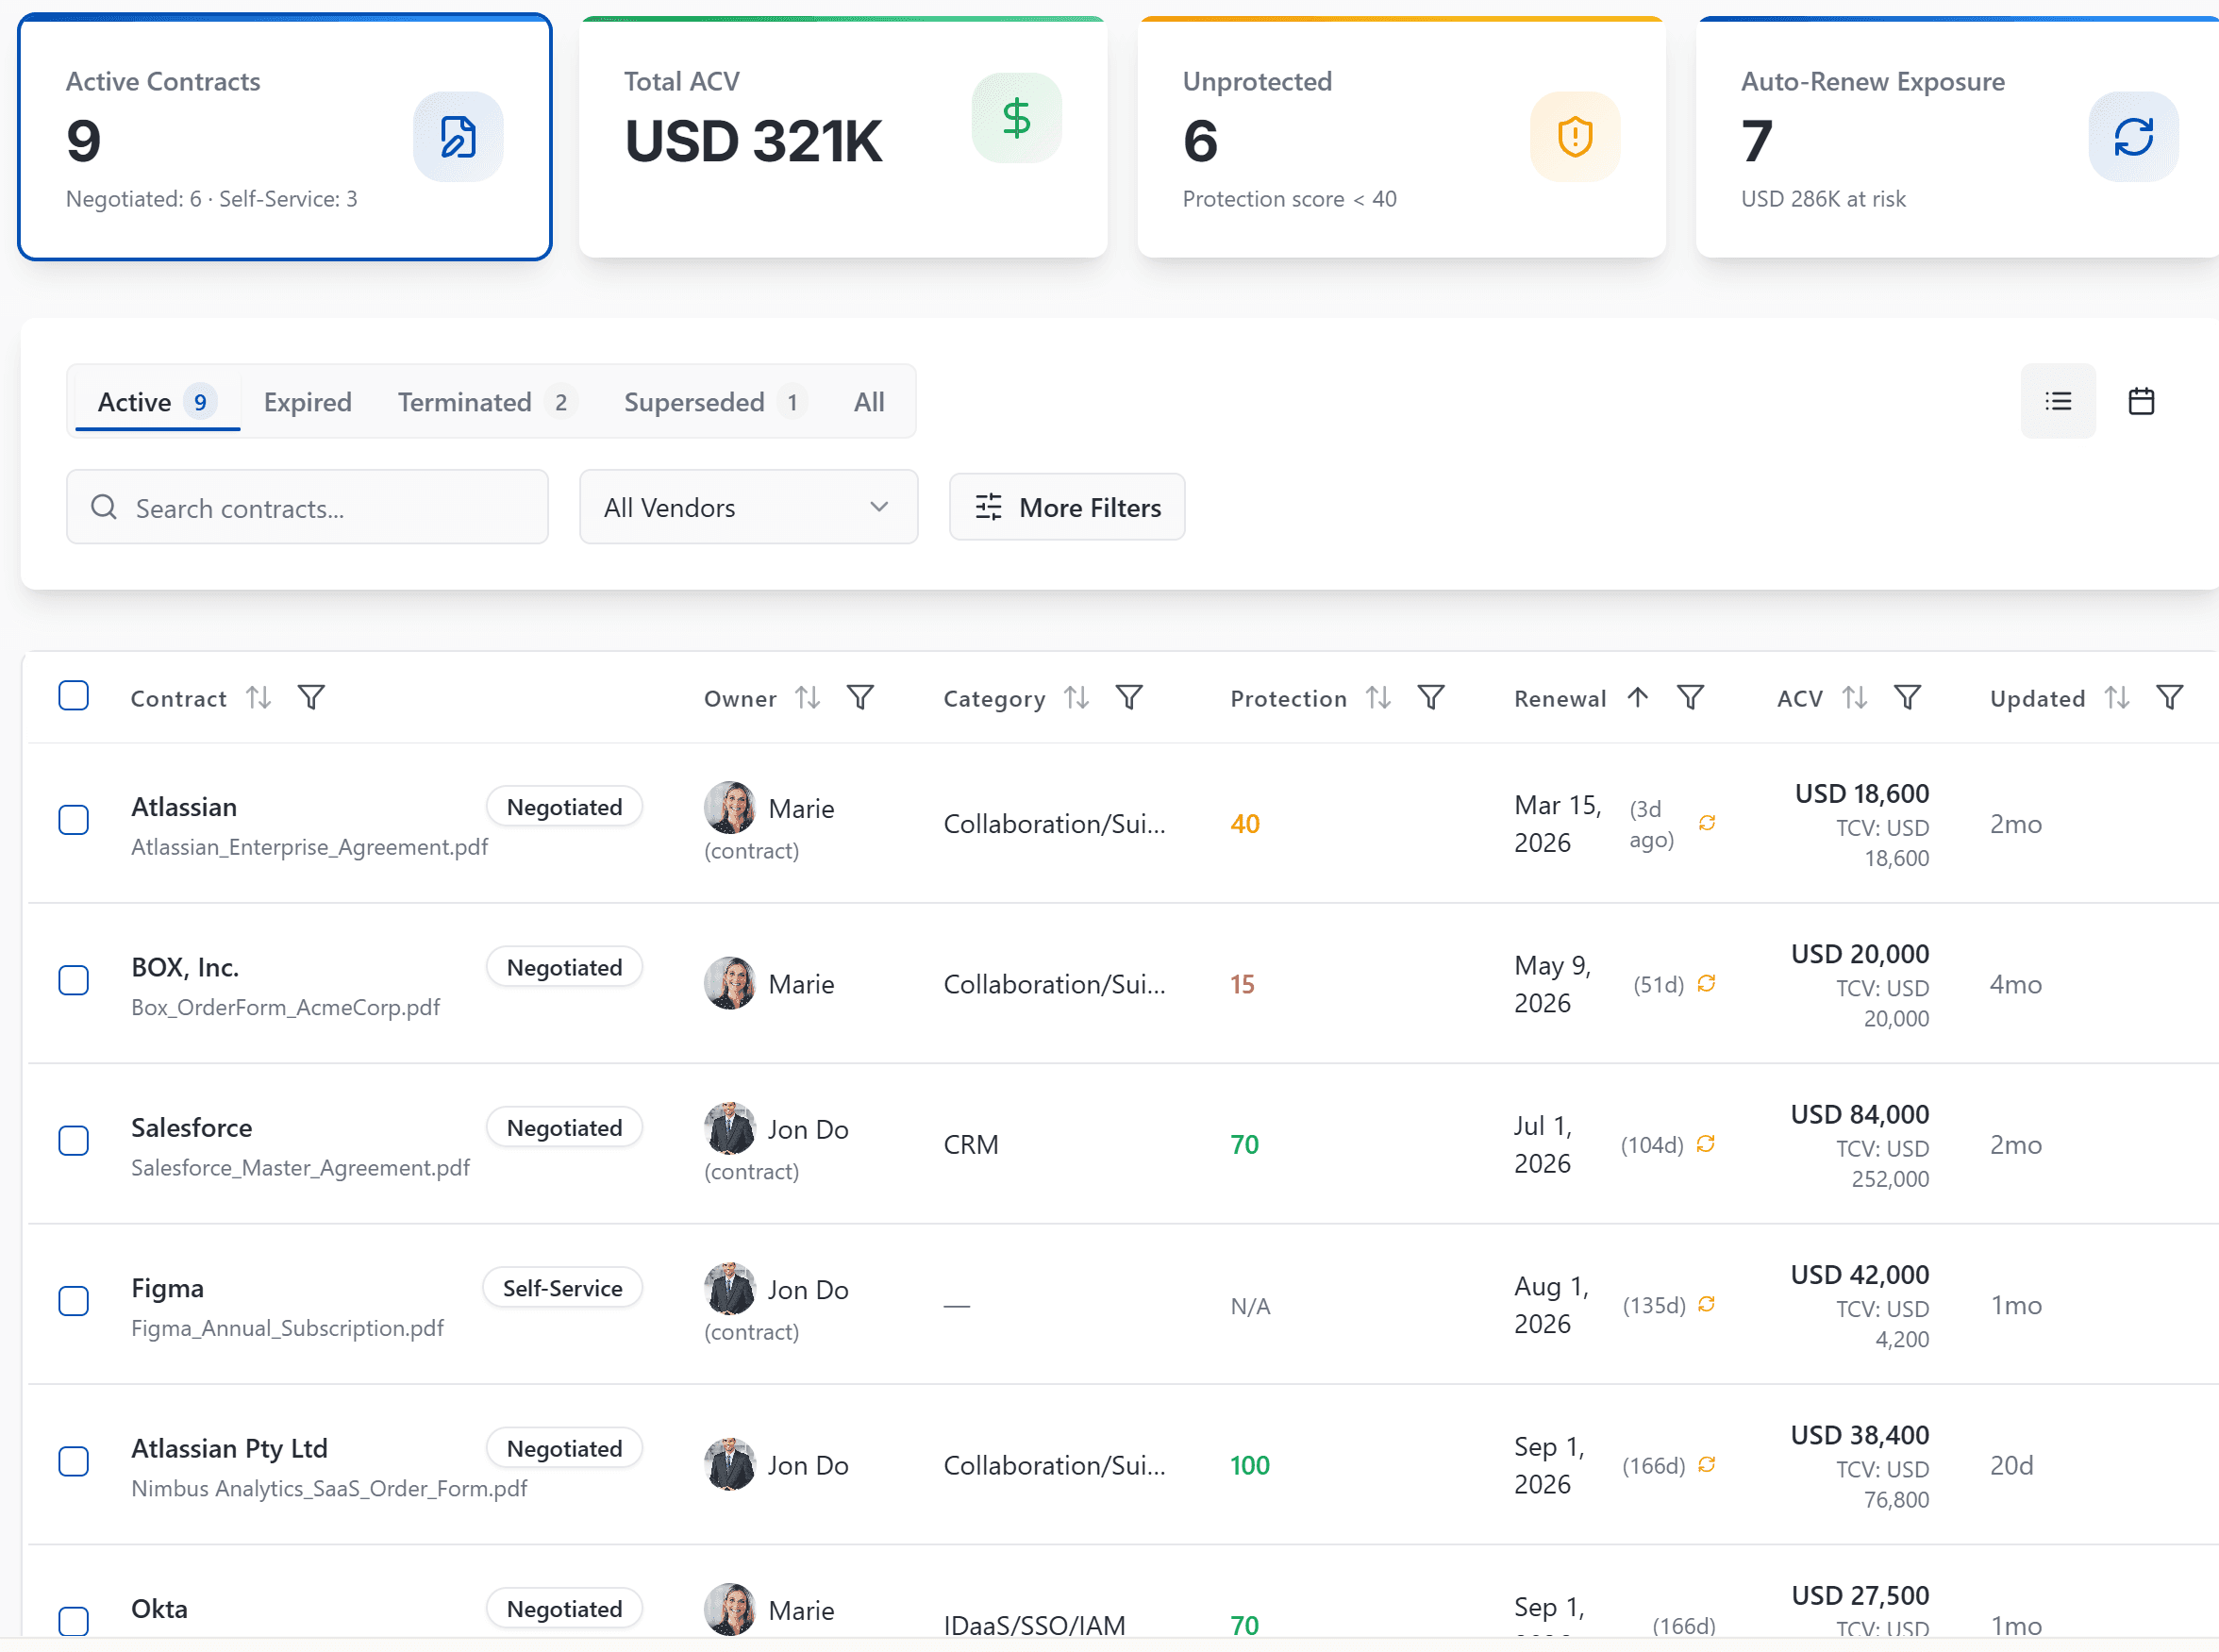Filter by ACV using funnel icon

tap(1907, 697)
